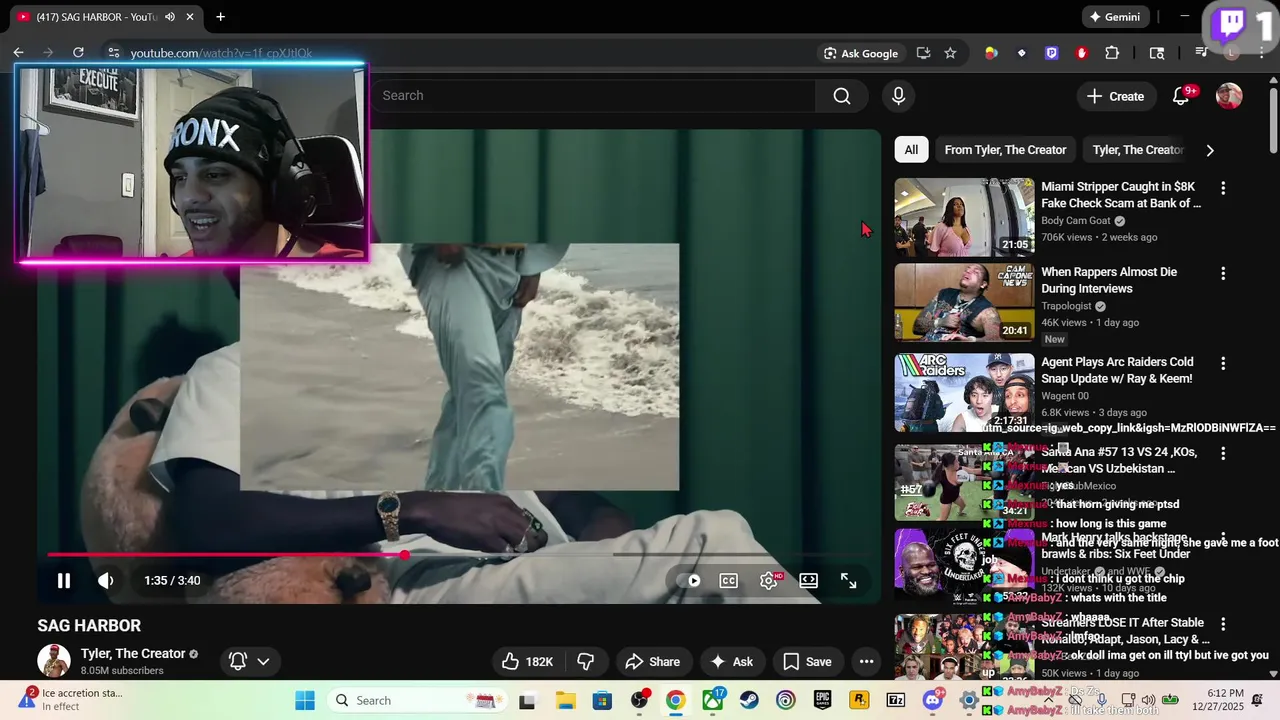Screen dimensions: 1280x720
Task: Share the video
Action: [652, 661]
